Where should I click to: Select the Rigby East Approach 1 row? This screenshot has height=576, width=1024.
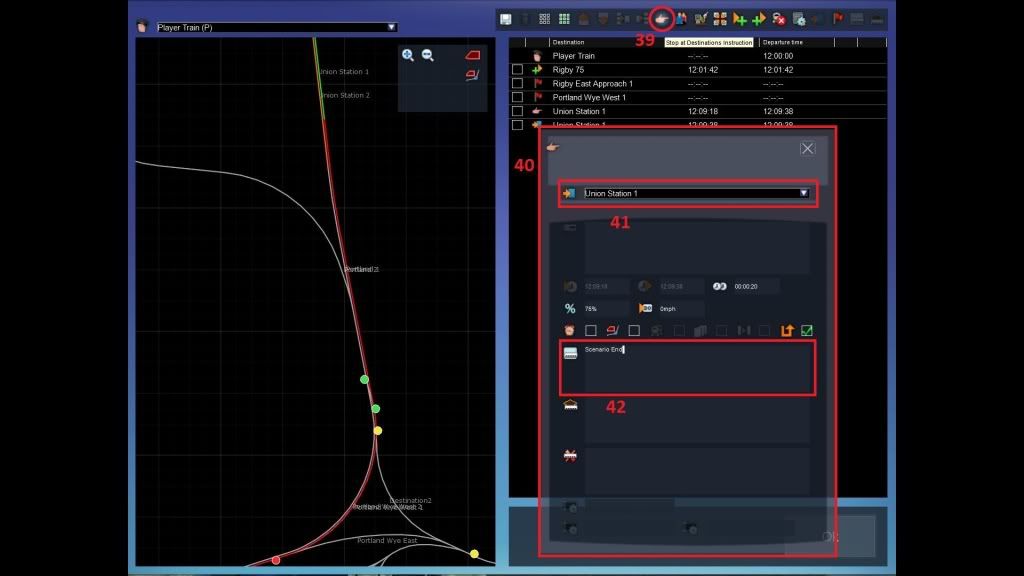(697, 84)
